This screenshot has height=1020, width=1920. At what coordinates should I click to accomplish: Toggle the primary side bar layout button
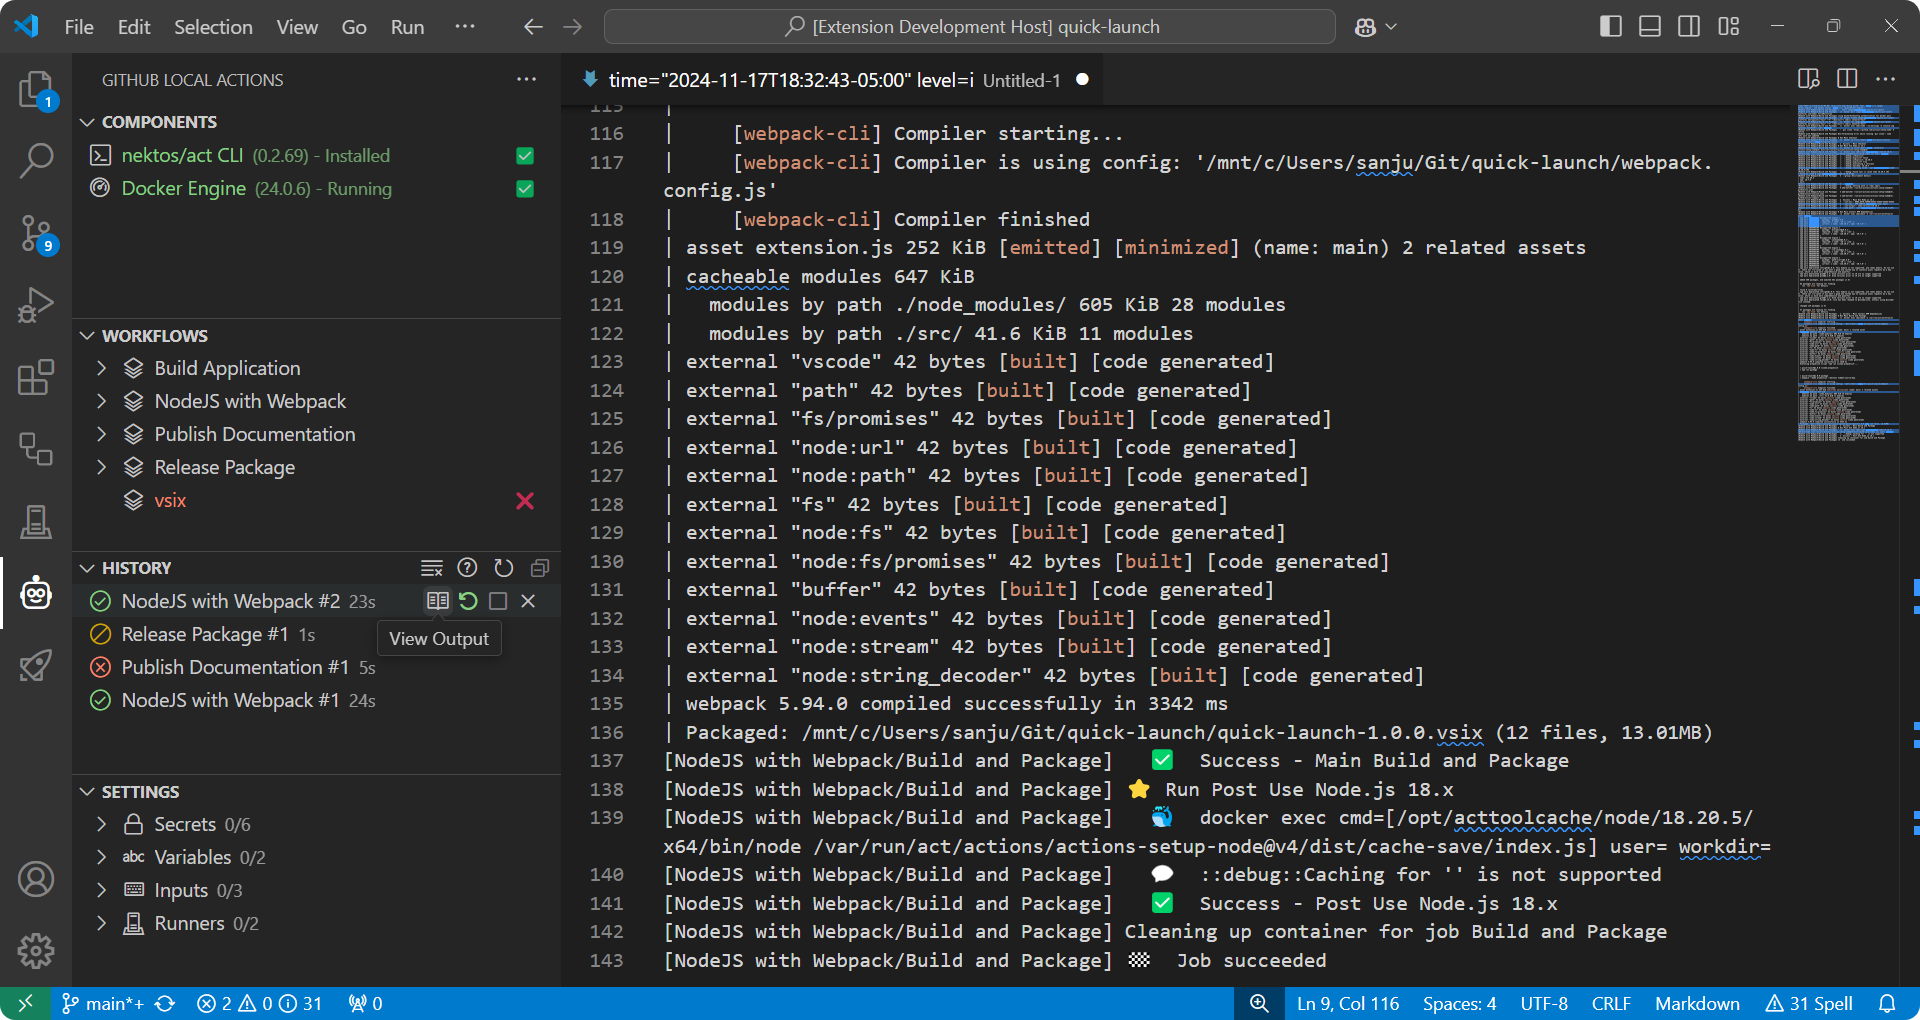[1610, 27]
